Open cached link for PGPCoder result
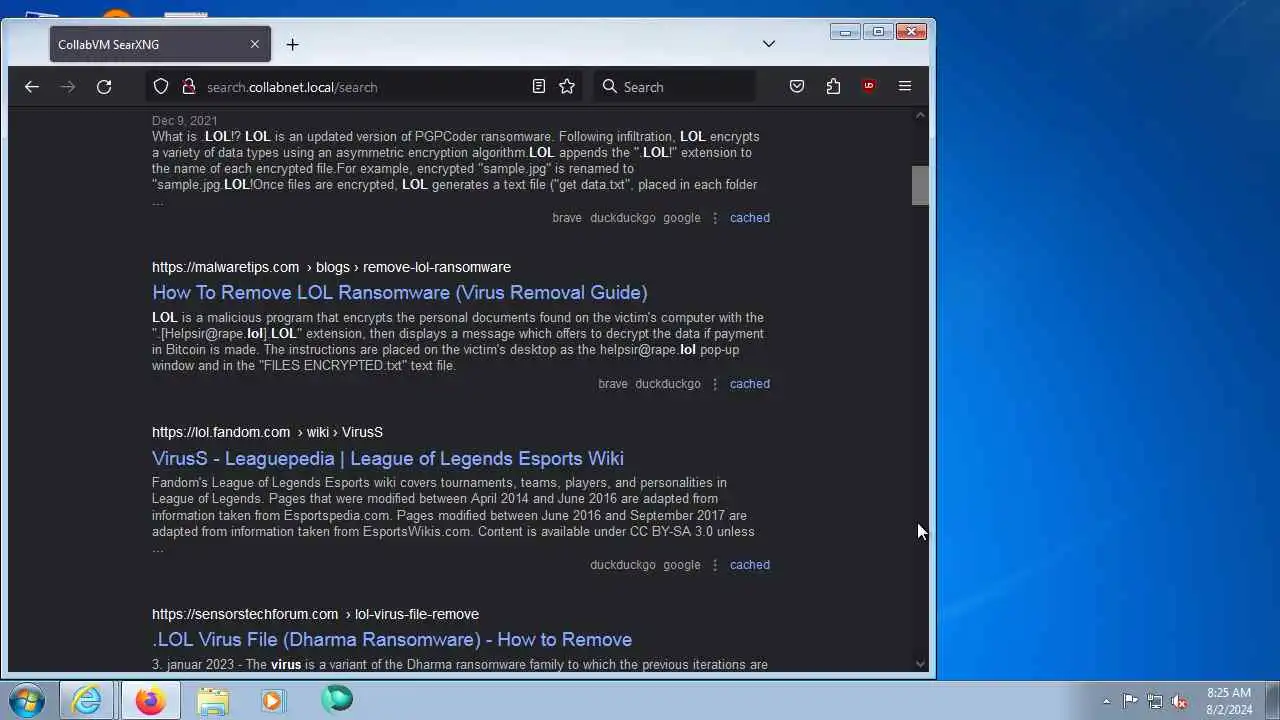The height and width of the screenshot is (720, 1280). [750, 218]
